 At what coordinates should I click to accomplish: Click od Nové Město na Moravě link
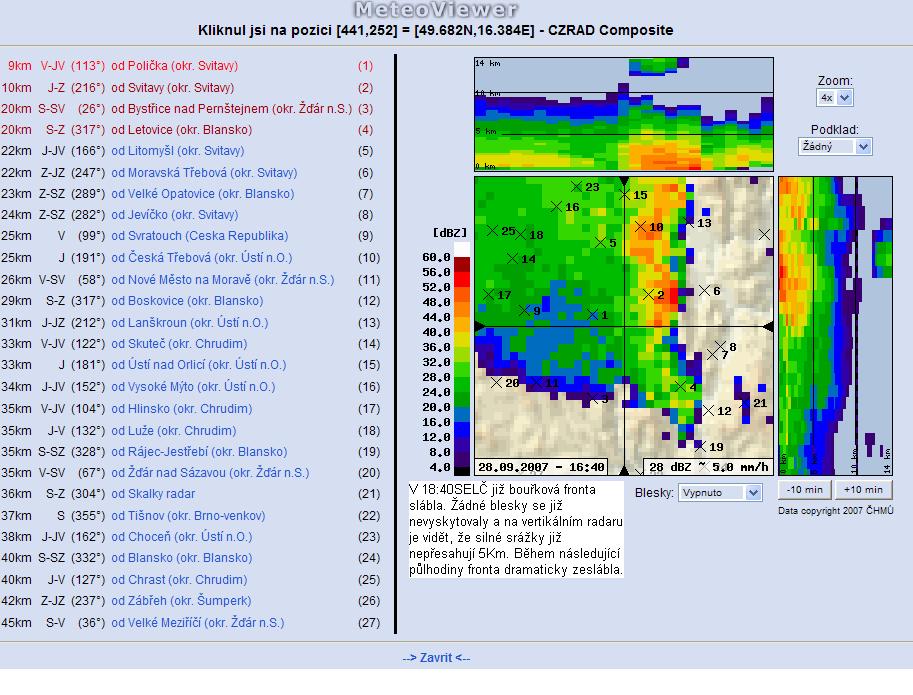click(223, 280)
